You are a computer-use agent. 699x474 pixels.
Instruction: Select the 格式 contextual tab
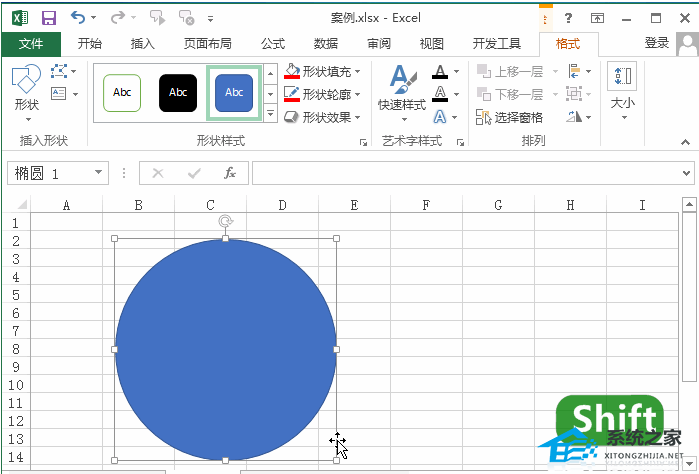pyautogui.click(x=568, y=44)
